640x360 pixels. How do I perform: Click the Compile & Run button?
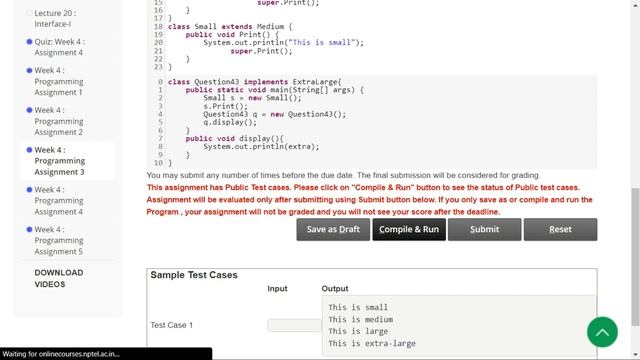pos(409,229)
